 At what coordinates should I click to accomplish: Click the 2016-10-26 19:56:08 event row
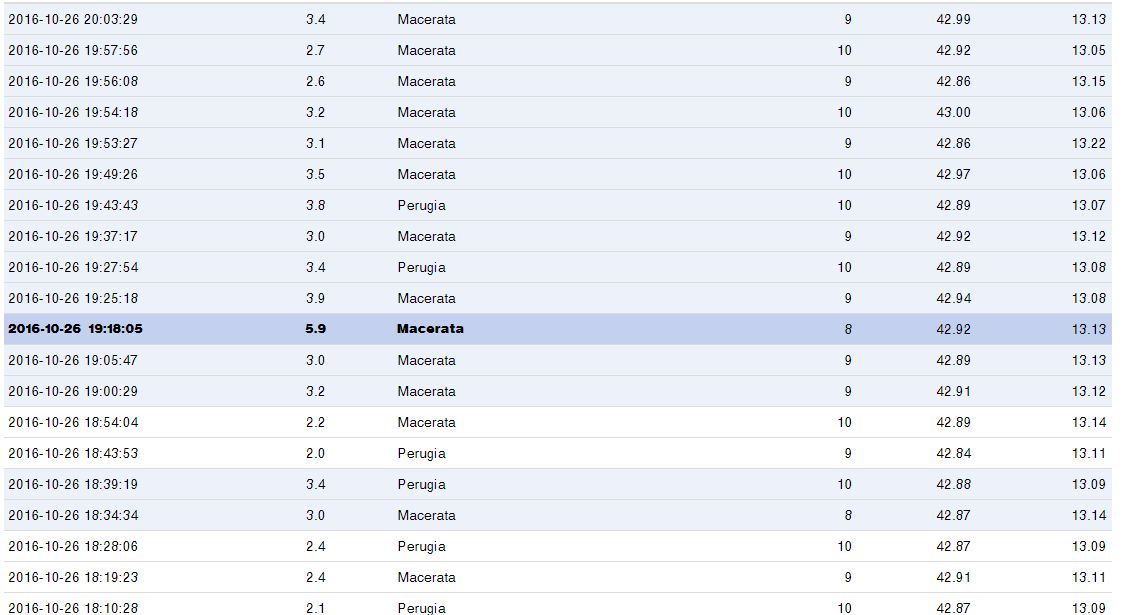click(x=73, y=81)
